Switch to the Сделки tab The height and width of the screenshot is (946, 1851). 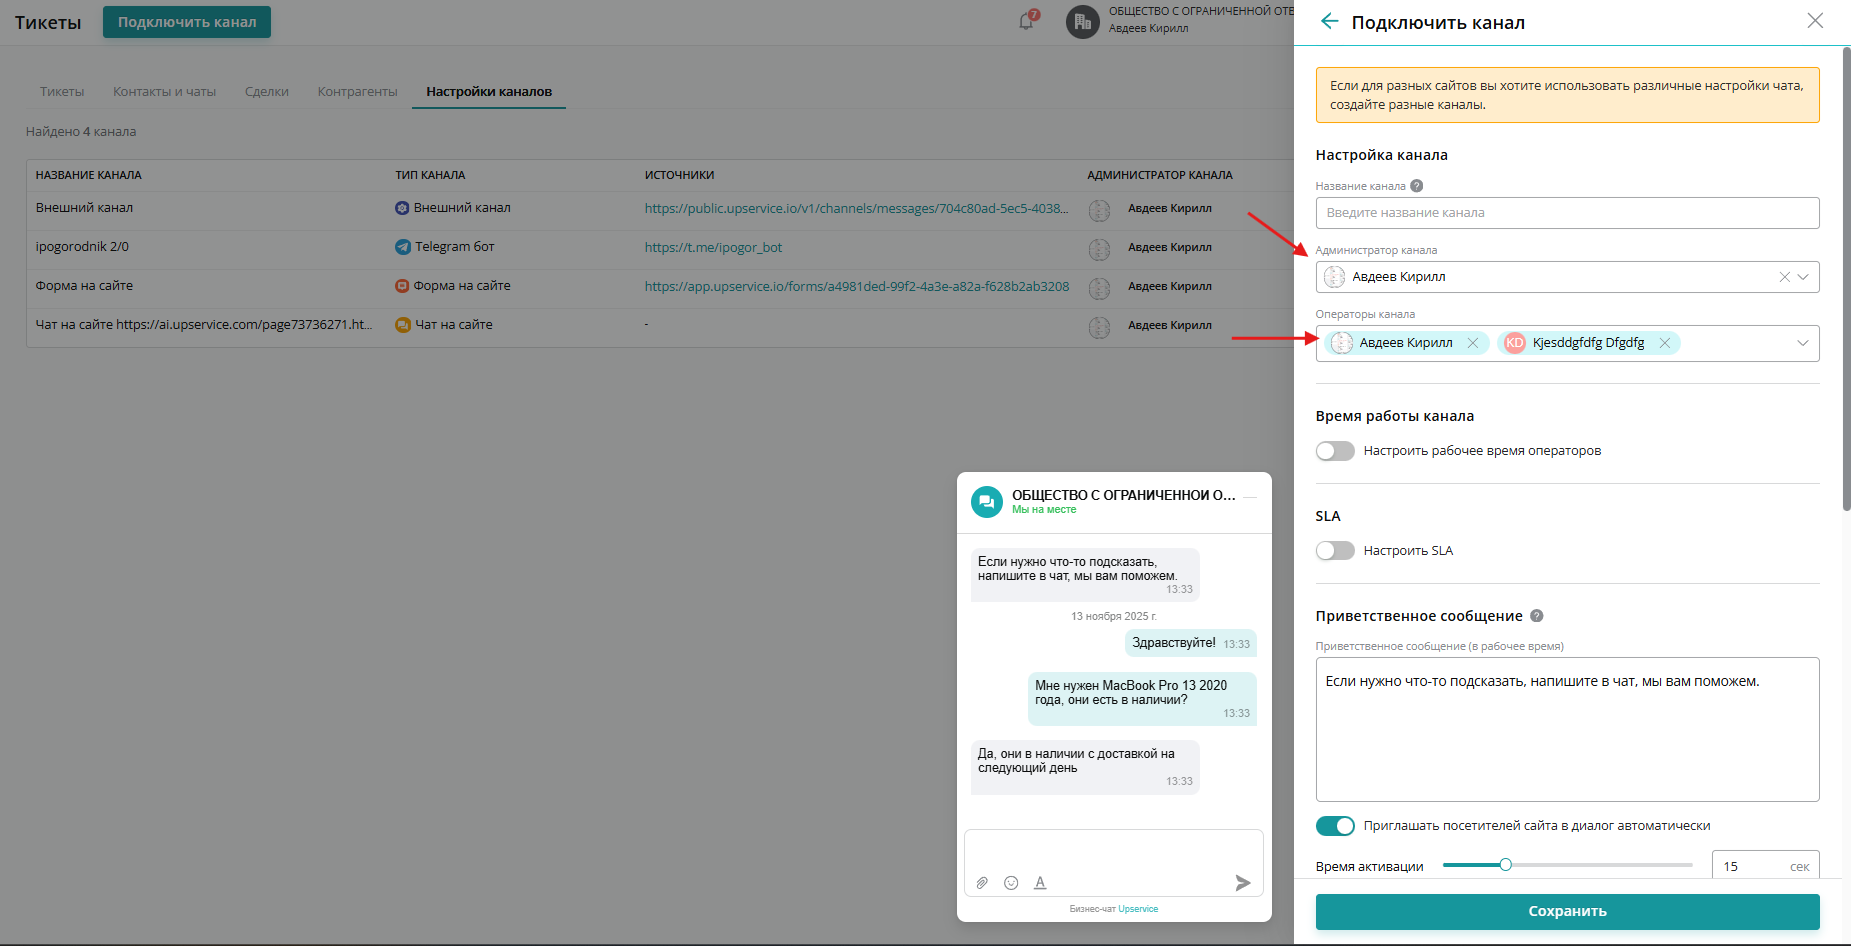point(267,92)
